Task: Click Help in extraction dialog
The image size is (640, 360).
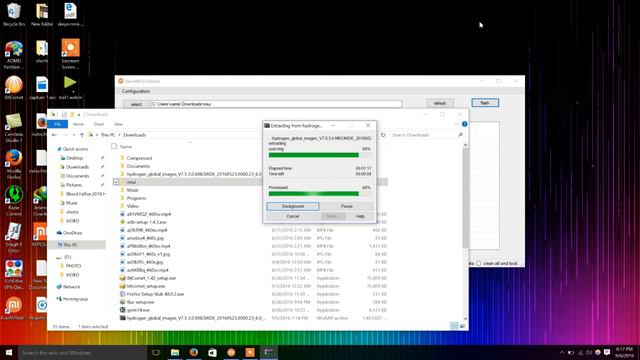Action: [x=360, y=216]
